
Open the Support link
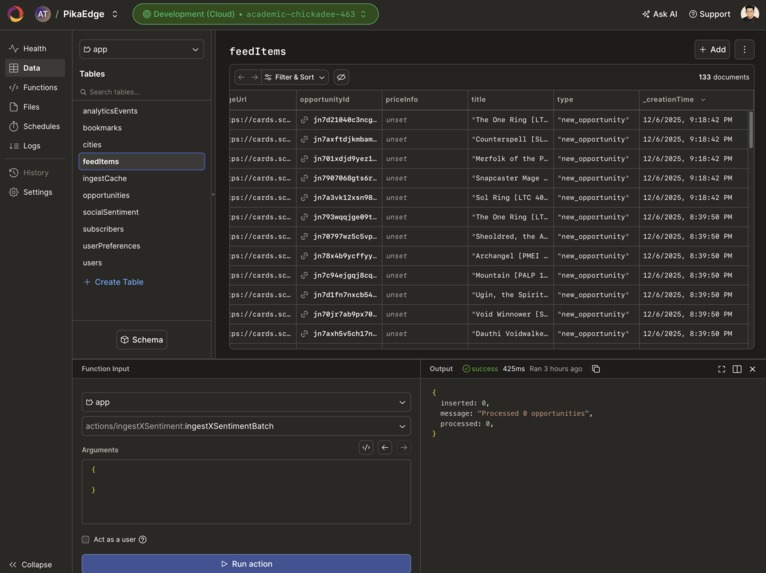click(709, 14)
